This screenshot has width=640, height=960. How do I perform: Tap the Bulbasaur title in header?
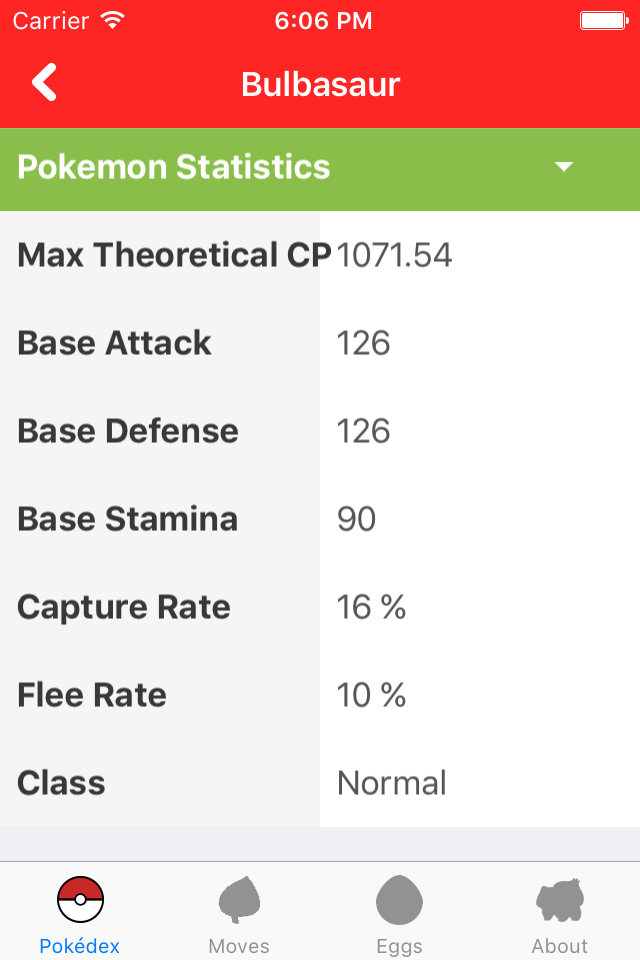click(320, 84)
